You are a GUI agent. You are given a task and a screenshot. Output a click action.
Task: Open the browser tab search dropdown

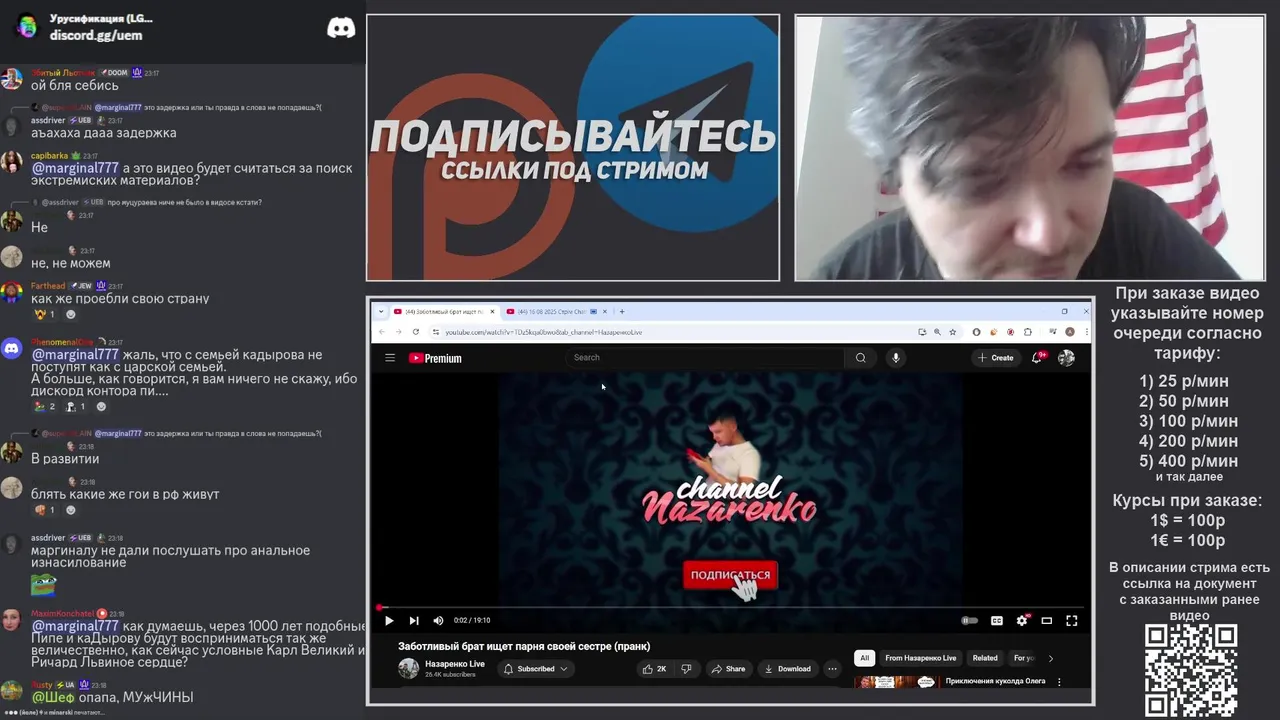tap(380, 311)
